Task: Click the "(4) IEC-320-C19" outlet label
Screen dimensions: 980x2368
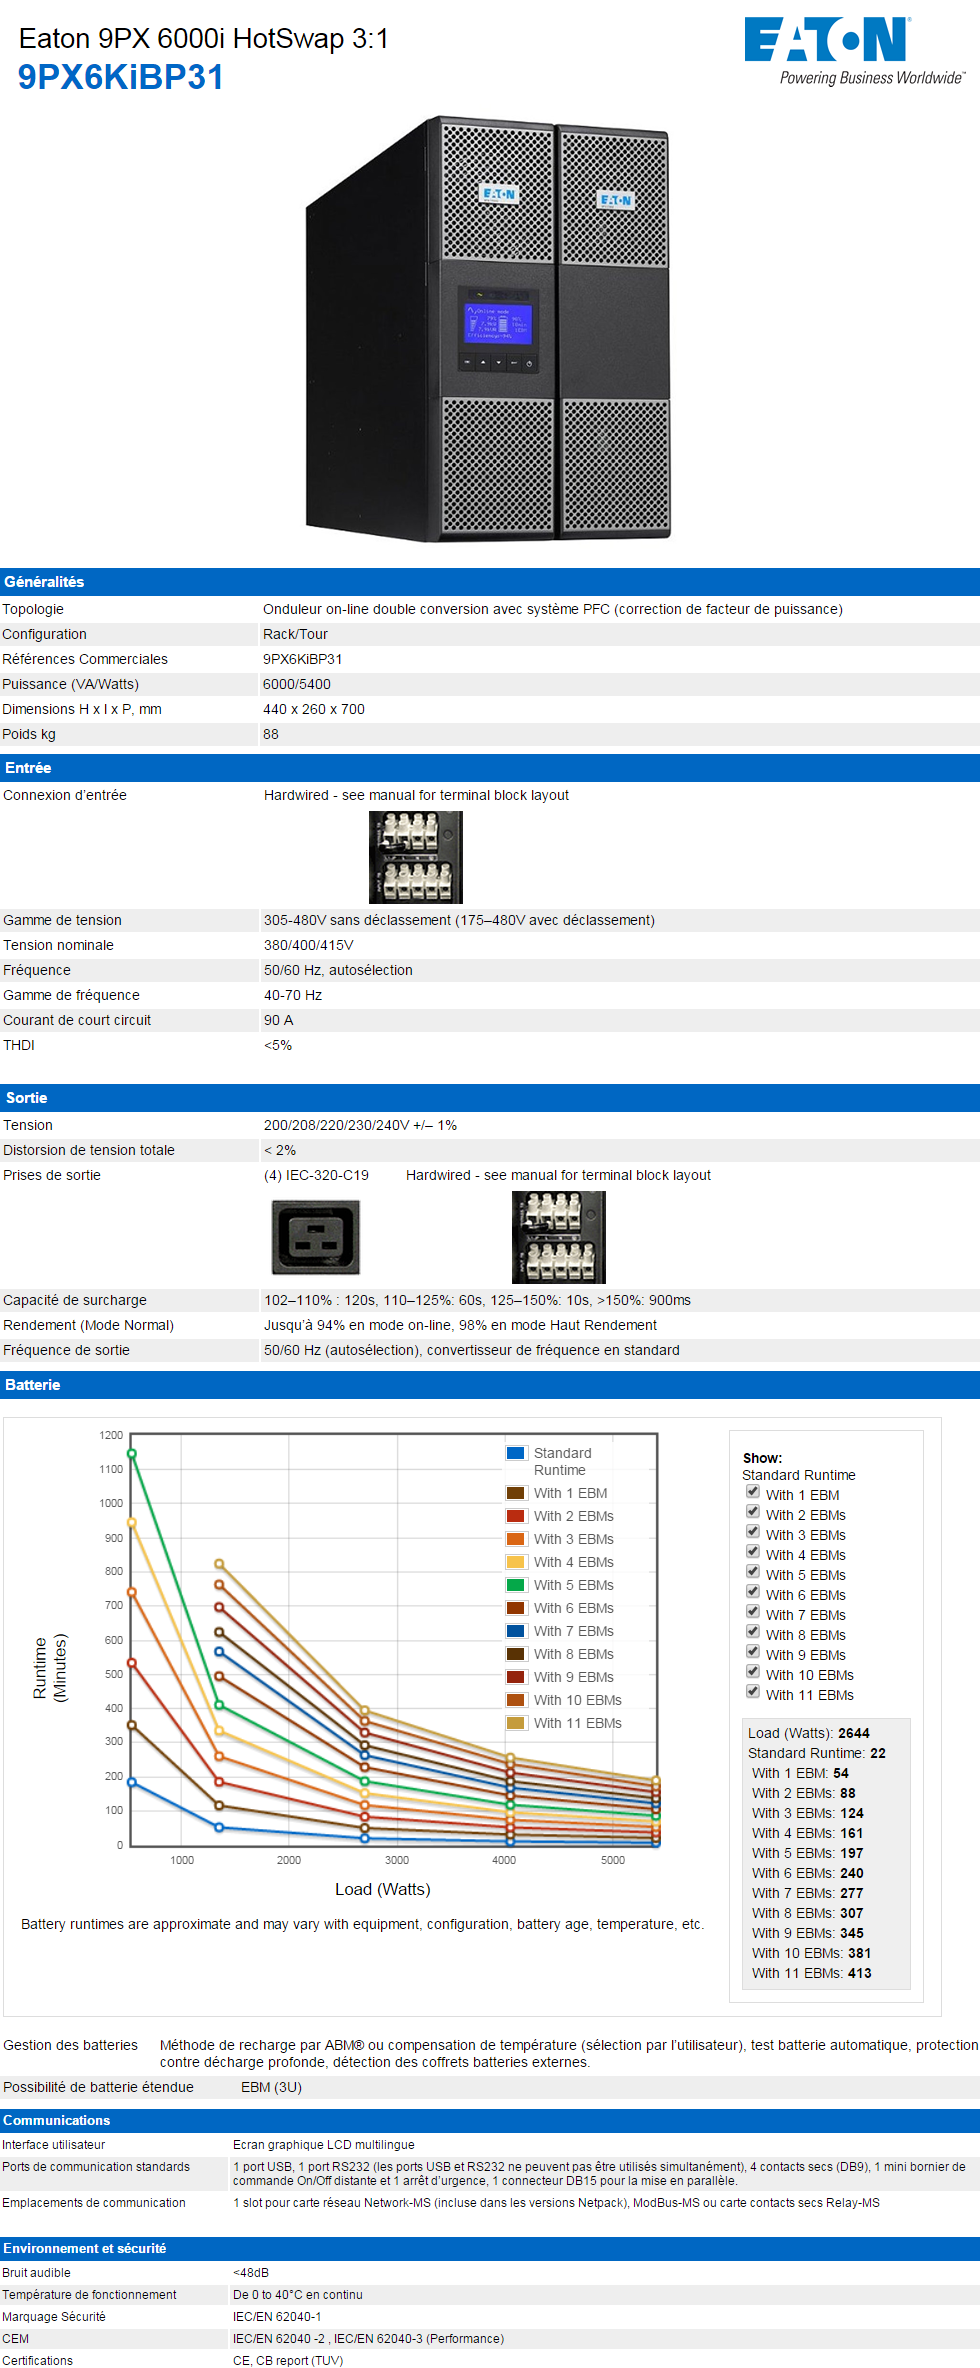Action: point(316,1175)
